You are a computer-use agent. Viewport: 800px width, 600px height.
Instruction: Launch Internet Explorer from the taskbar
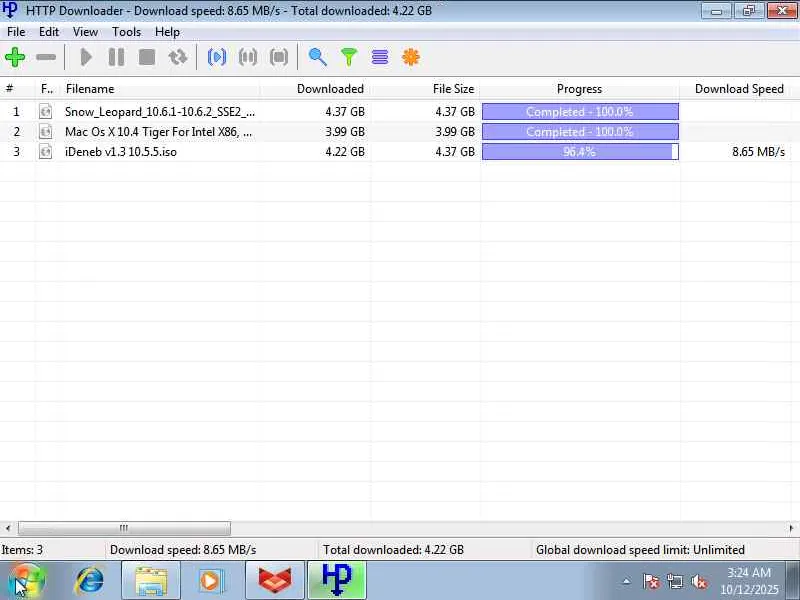click(90, 581)
